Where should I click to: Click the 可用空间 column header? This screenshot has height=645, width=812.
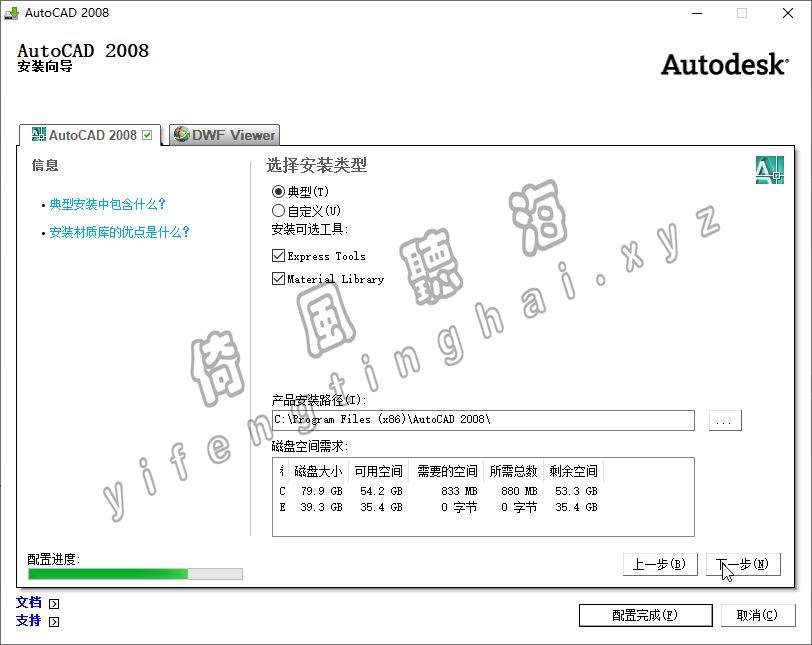379,471
